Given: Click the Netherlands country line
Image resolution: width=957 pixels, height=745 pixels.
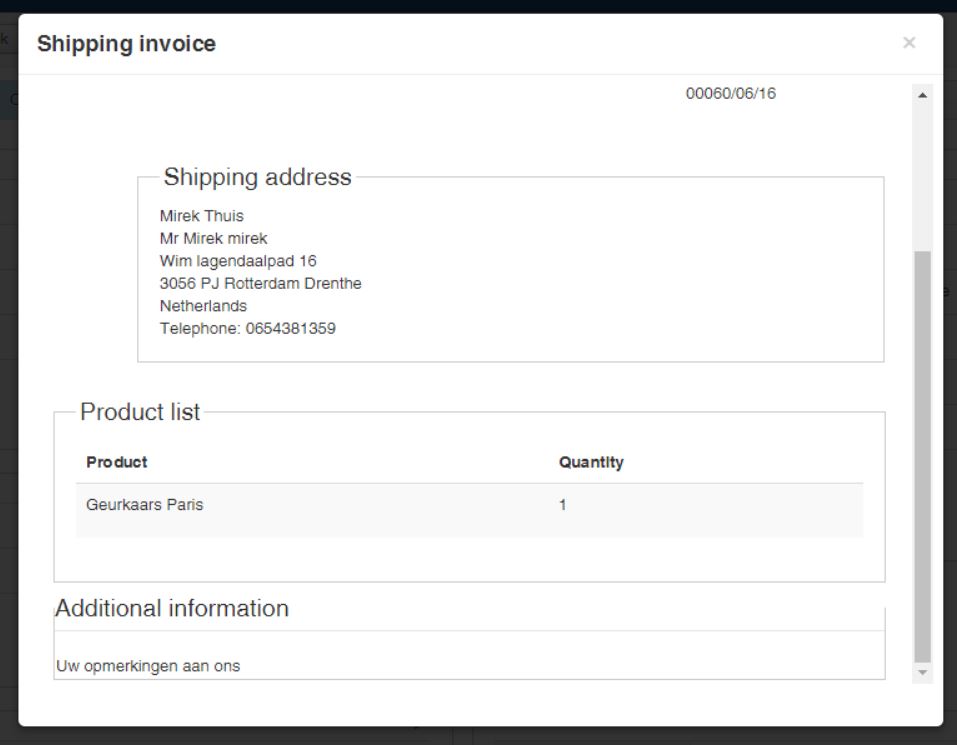Looking at the screenshot, I should [x=203, y=306].
